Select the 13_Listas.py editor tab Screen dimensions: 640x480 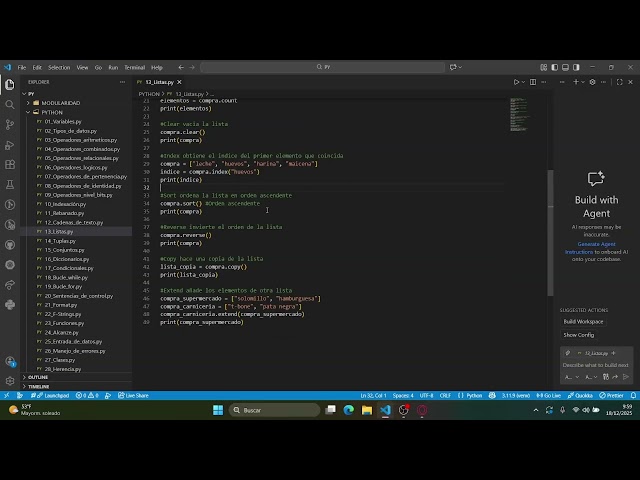(x=160, y=82)
